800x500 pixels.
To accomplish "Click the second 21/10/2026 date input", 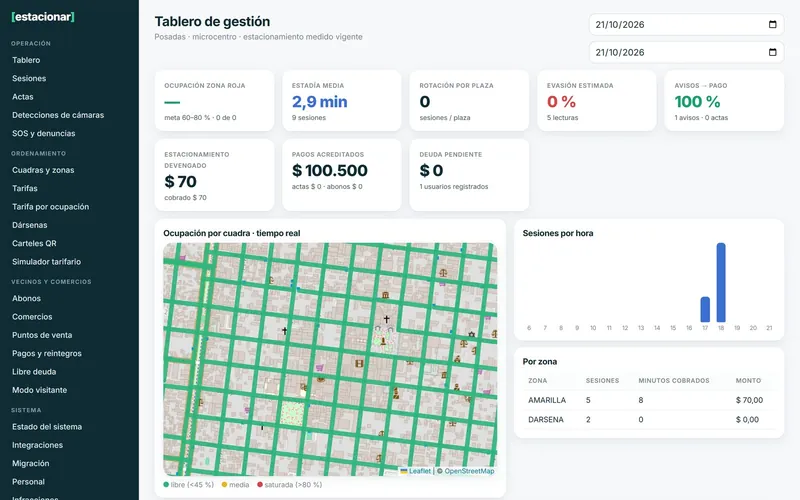I will (686, 52).
